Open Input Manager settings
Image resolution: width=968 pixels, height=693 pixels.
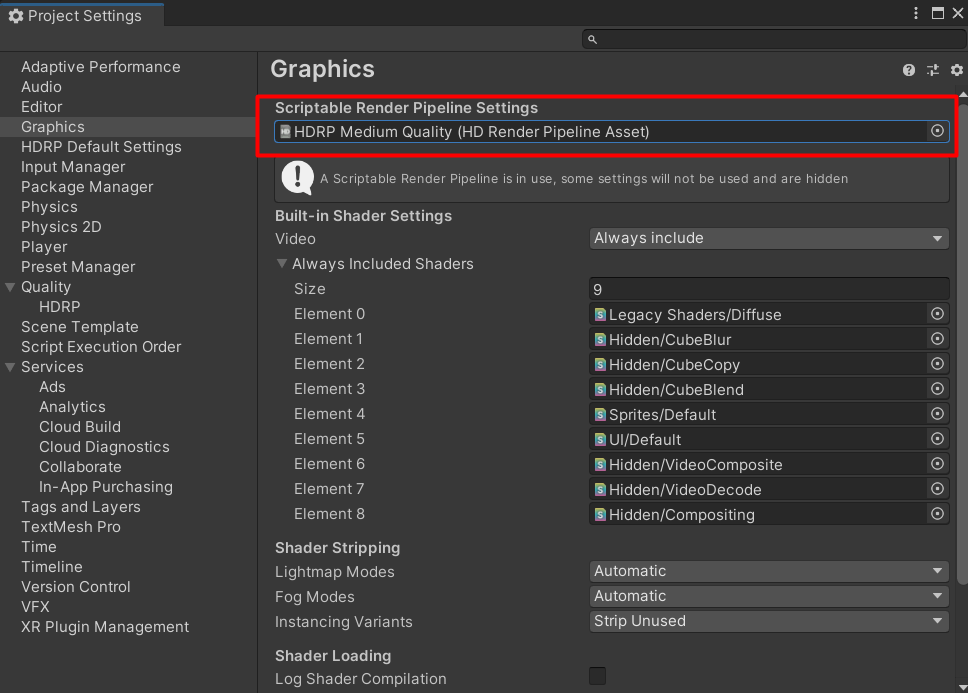coord(73,167)
